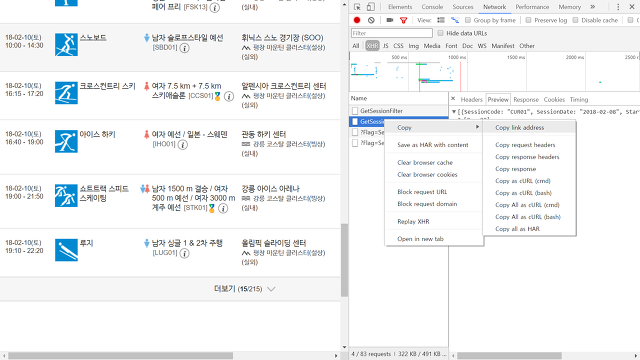The width and height of the screenshot is (640, 360).
Task: Click the cross-country skiing sport icon
Action: pyautogui.click(x=66, y=93)
